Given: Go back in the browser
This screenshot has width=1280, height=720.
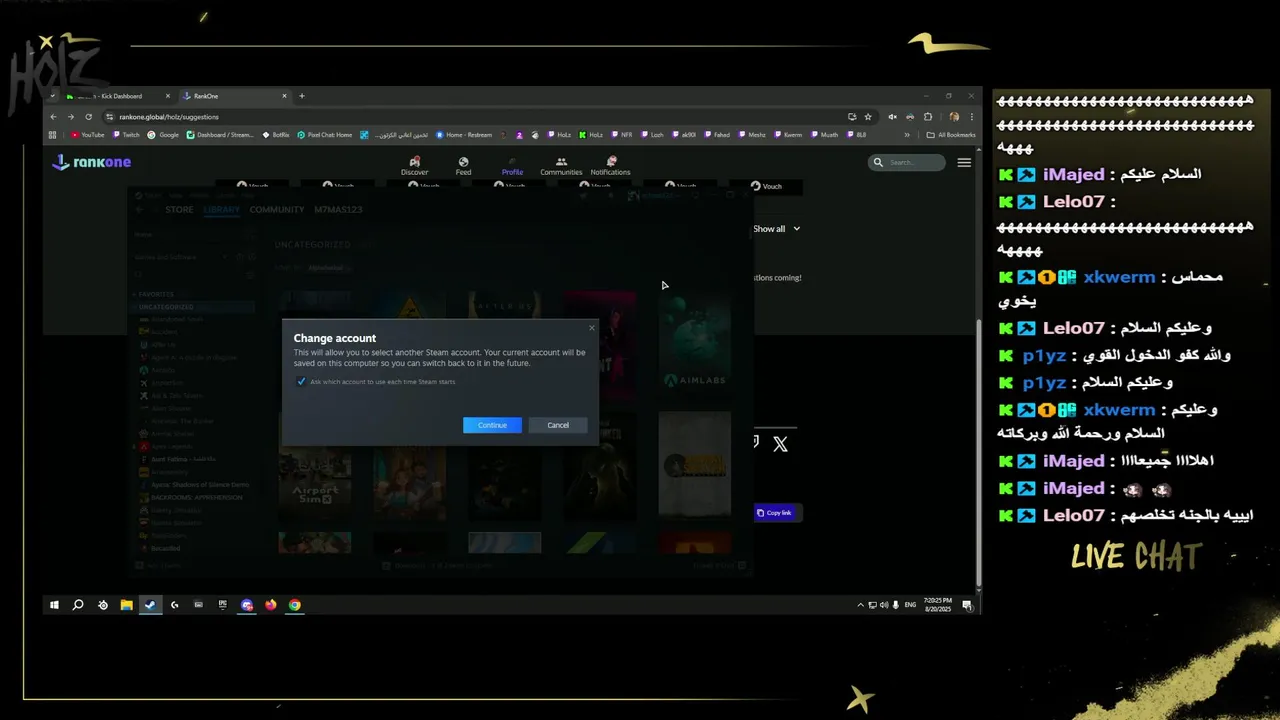Looking at the screenshot, I should click(x=54, y=116).
